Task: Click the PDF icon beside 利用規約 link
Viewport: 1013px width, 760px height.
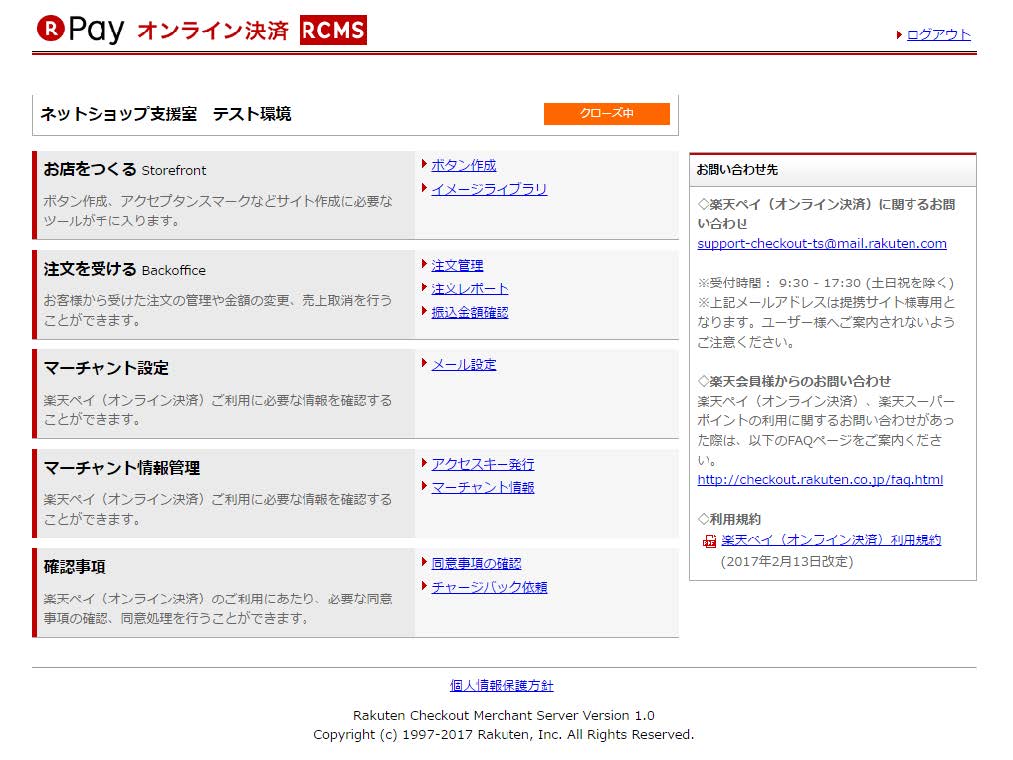Action: pyautogui.click(x=709, y=542)
